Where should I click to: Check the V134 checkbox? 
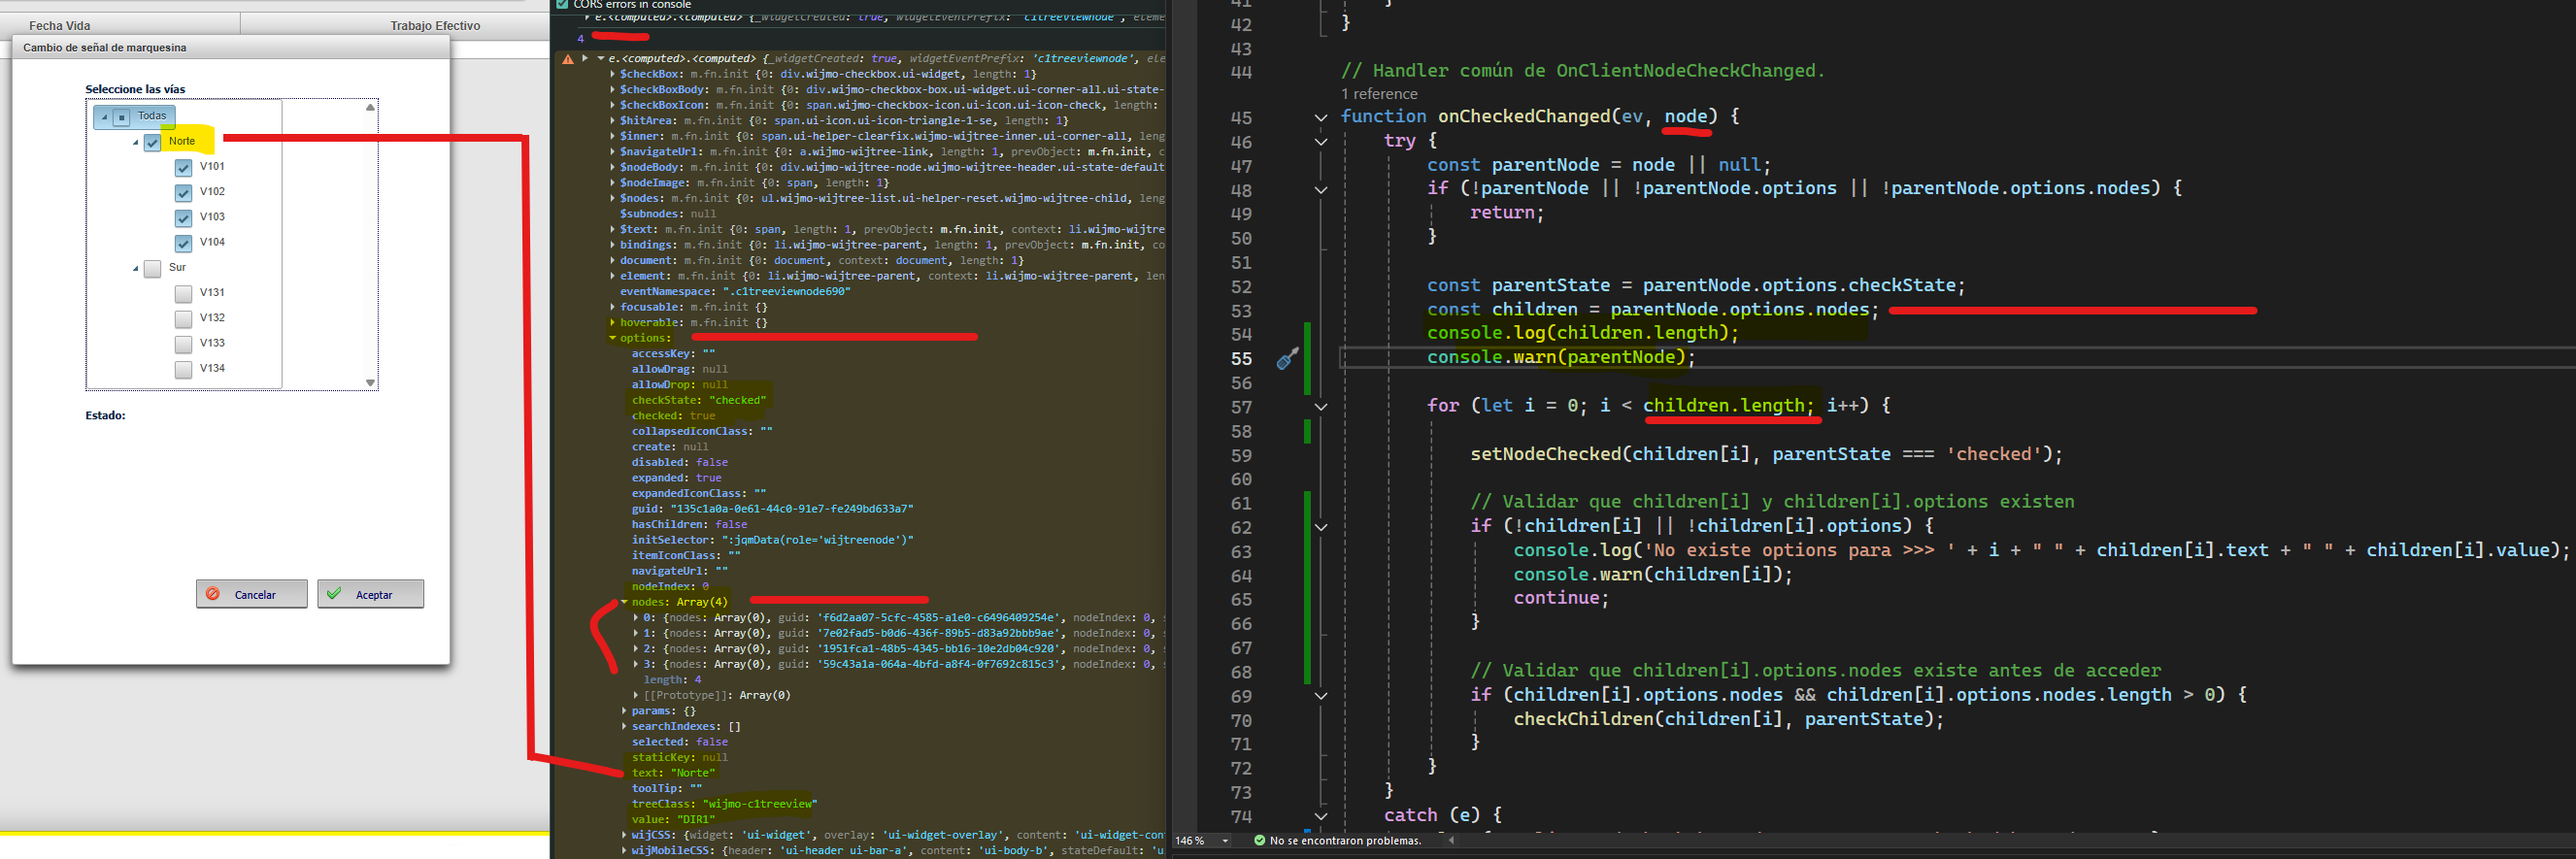coord(183,369)
